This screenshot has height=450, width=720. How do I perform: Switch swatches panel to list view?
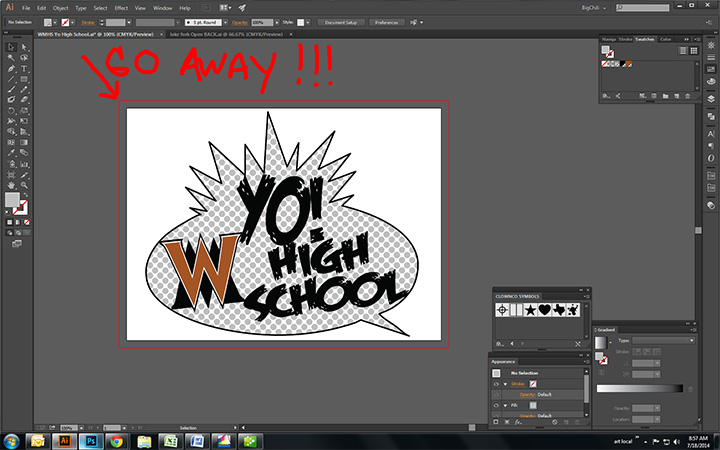point(683,51)
